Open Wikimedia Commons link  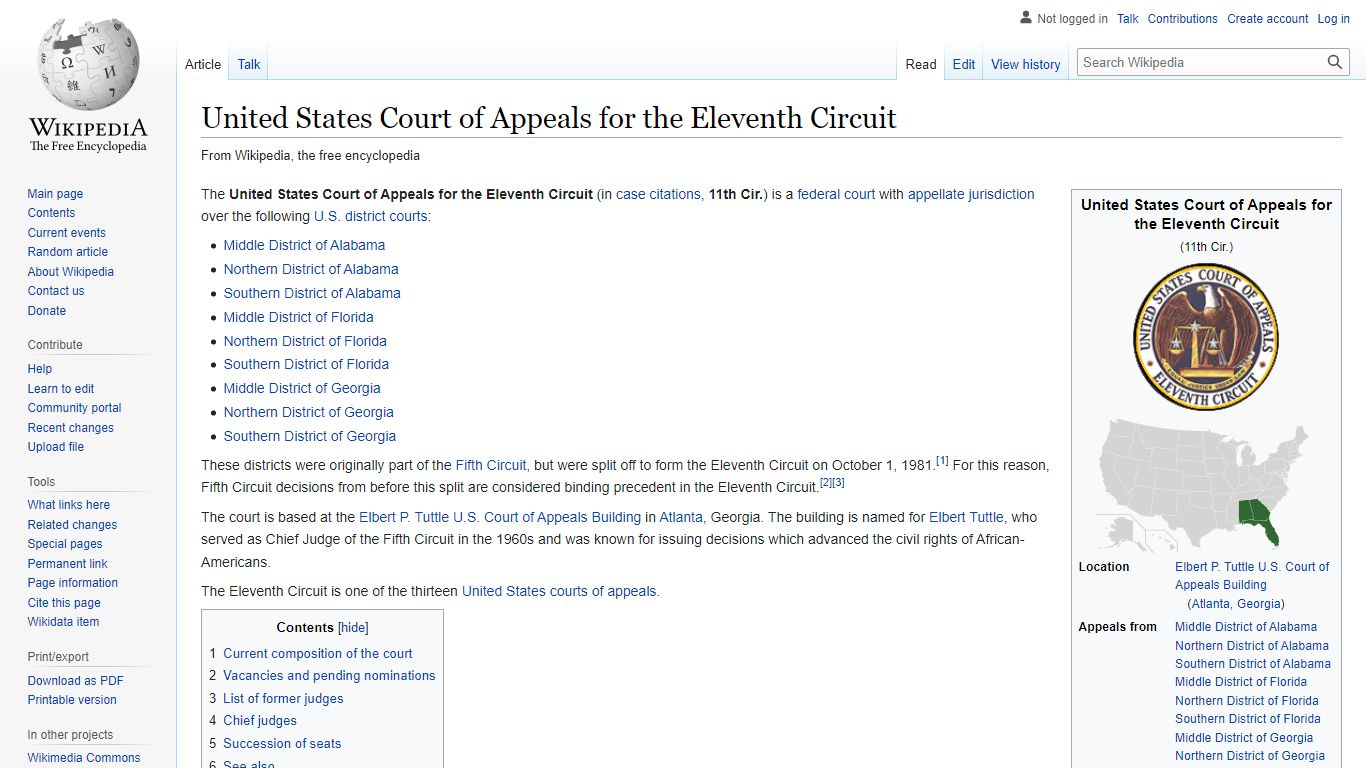[x=84, y=758]
